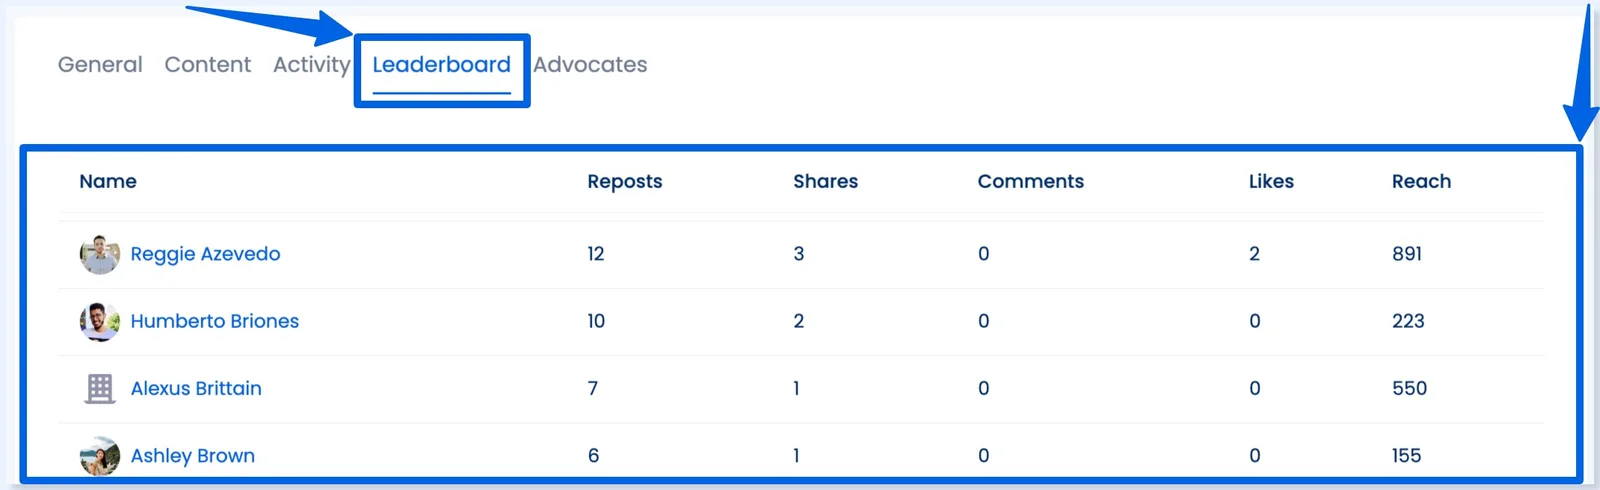The image size is (1600, 490).
Task: Click the building icon beside Alexus Brittain
Action: (x=100, y=389)
